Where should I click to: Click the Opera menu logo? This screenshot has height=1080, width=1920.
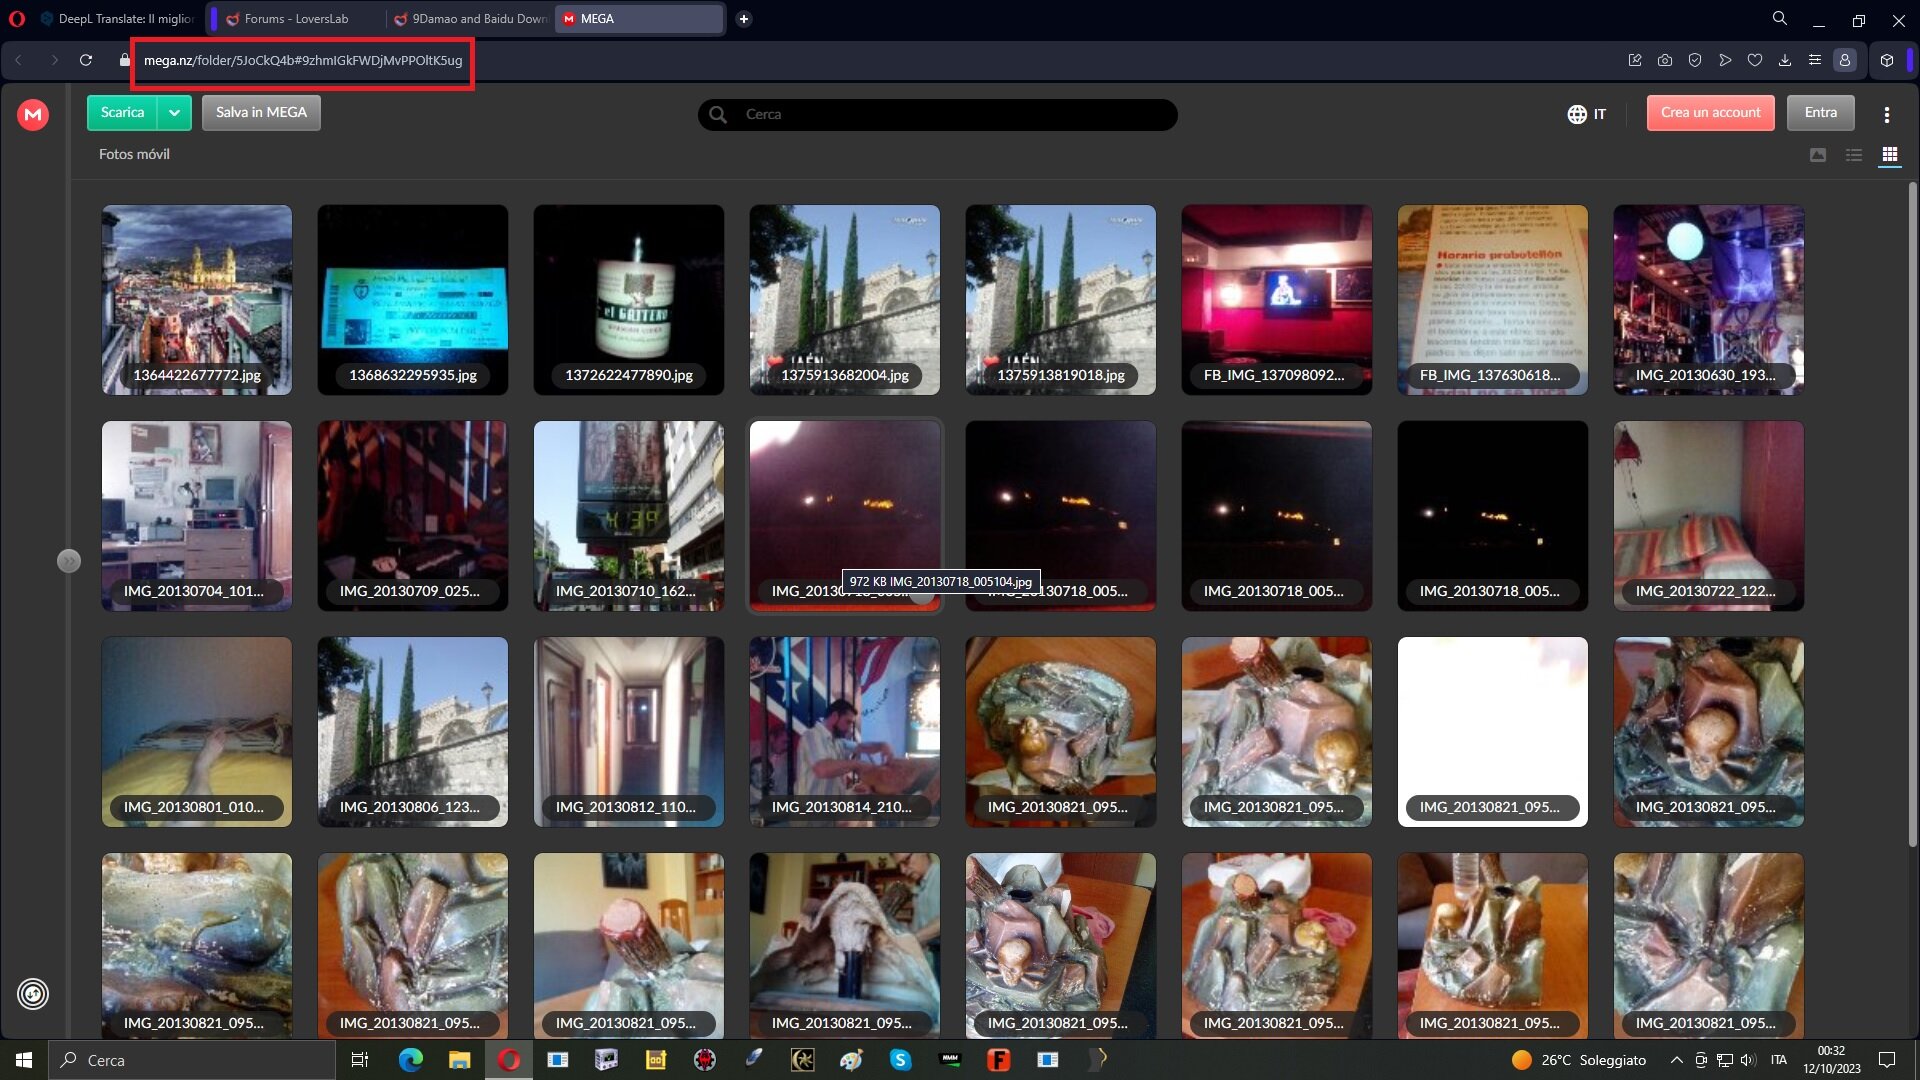(x=16, y=19)
